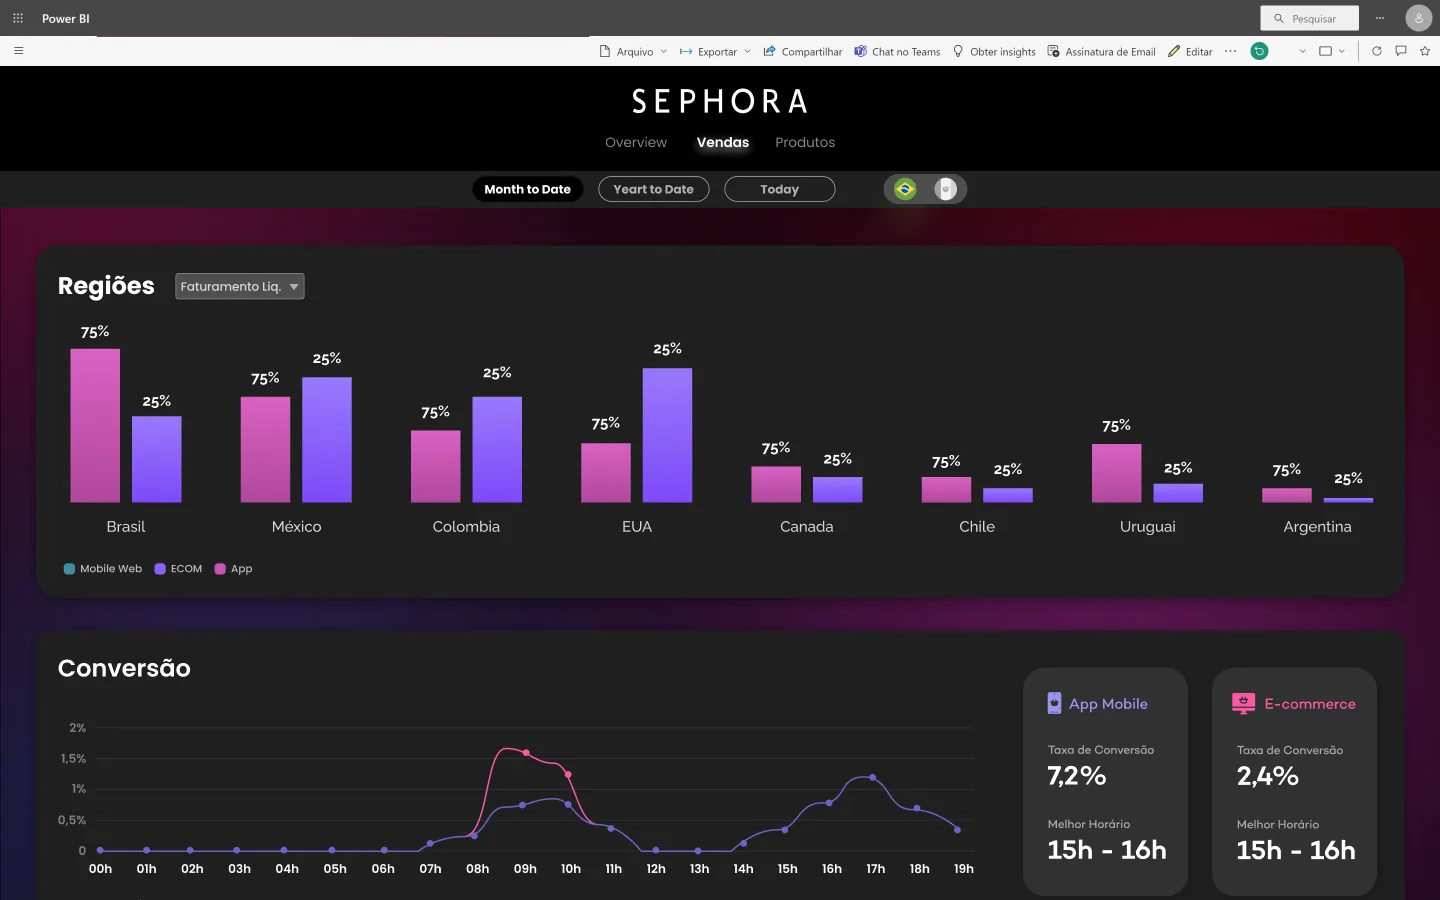The width and height of the screenshot is (1440, 900).
Task: Select the Month to Date filter
Action: [527, 189]
